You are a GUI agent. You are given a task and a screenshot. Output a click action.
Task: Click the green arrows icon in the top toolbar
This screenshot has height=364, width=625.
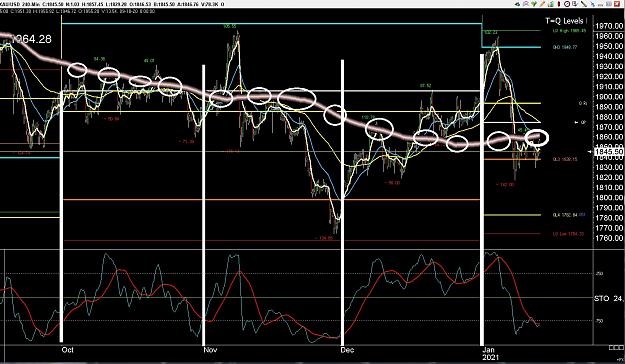pos(534,4)
